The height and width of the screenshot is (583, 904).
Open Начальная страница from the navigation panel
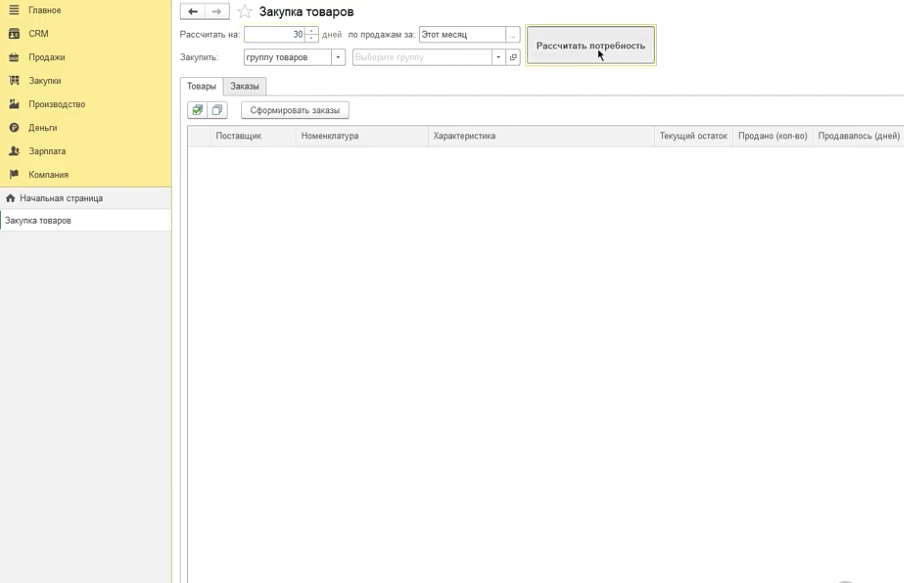61,198
